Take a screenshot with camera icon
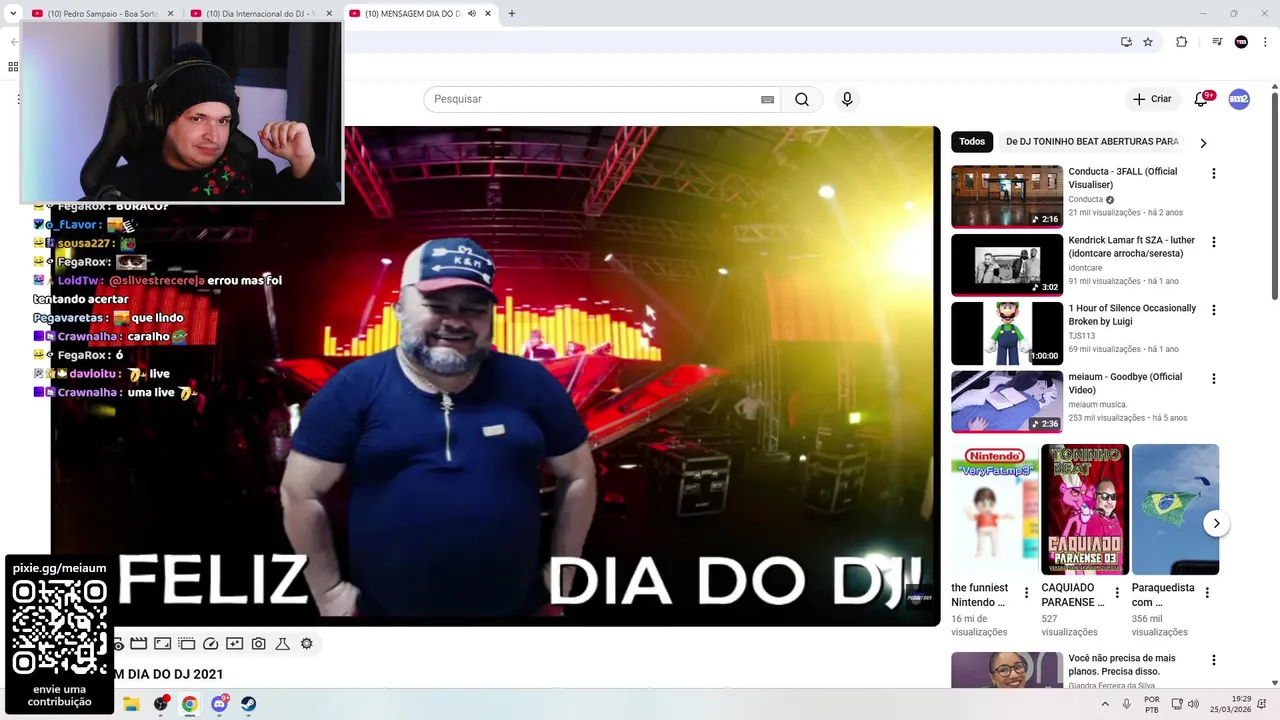 click(x=259, y=644)
